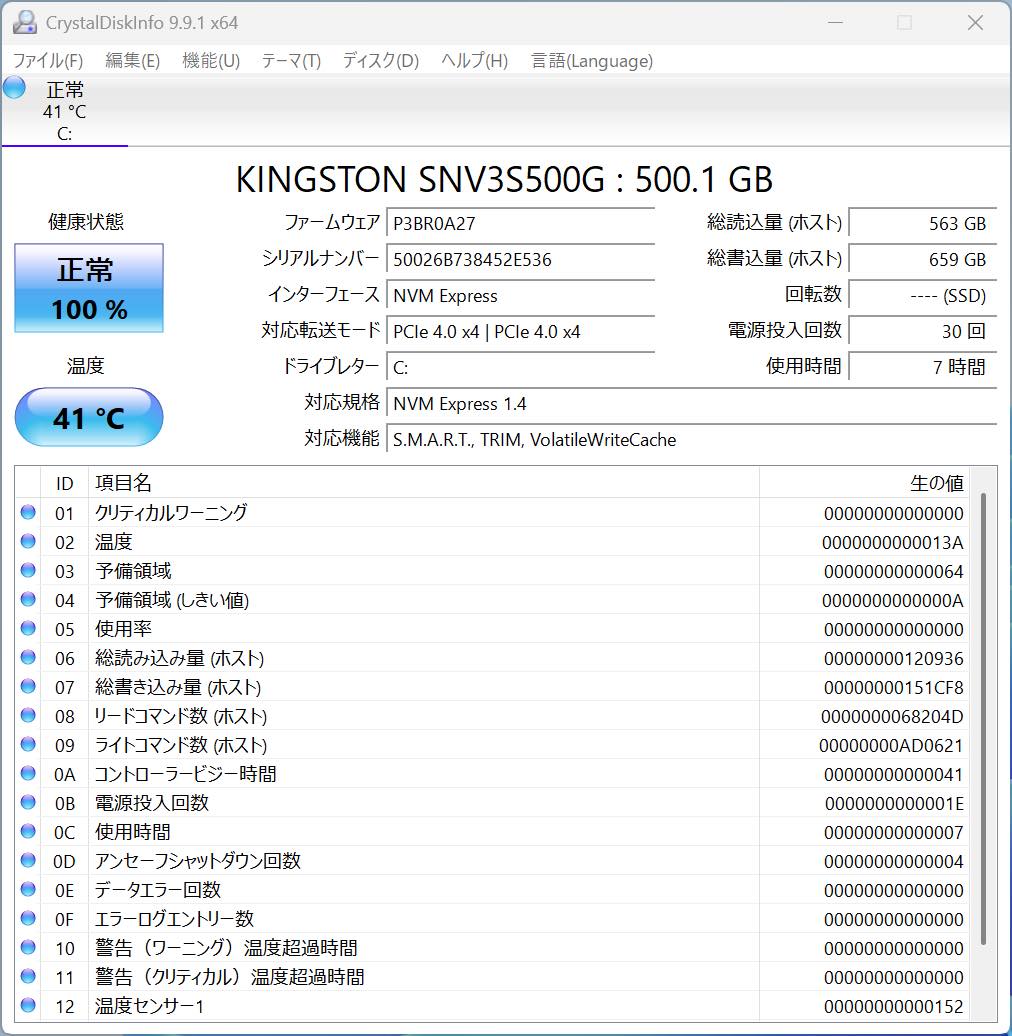Click the status orb for 01 クリティカルワーニング

pos(28,512)
